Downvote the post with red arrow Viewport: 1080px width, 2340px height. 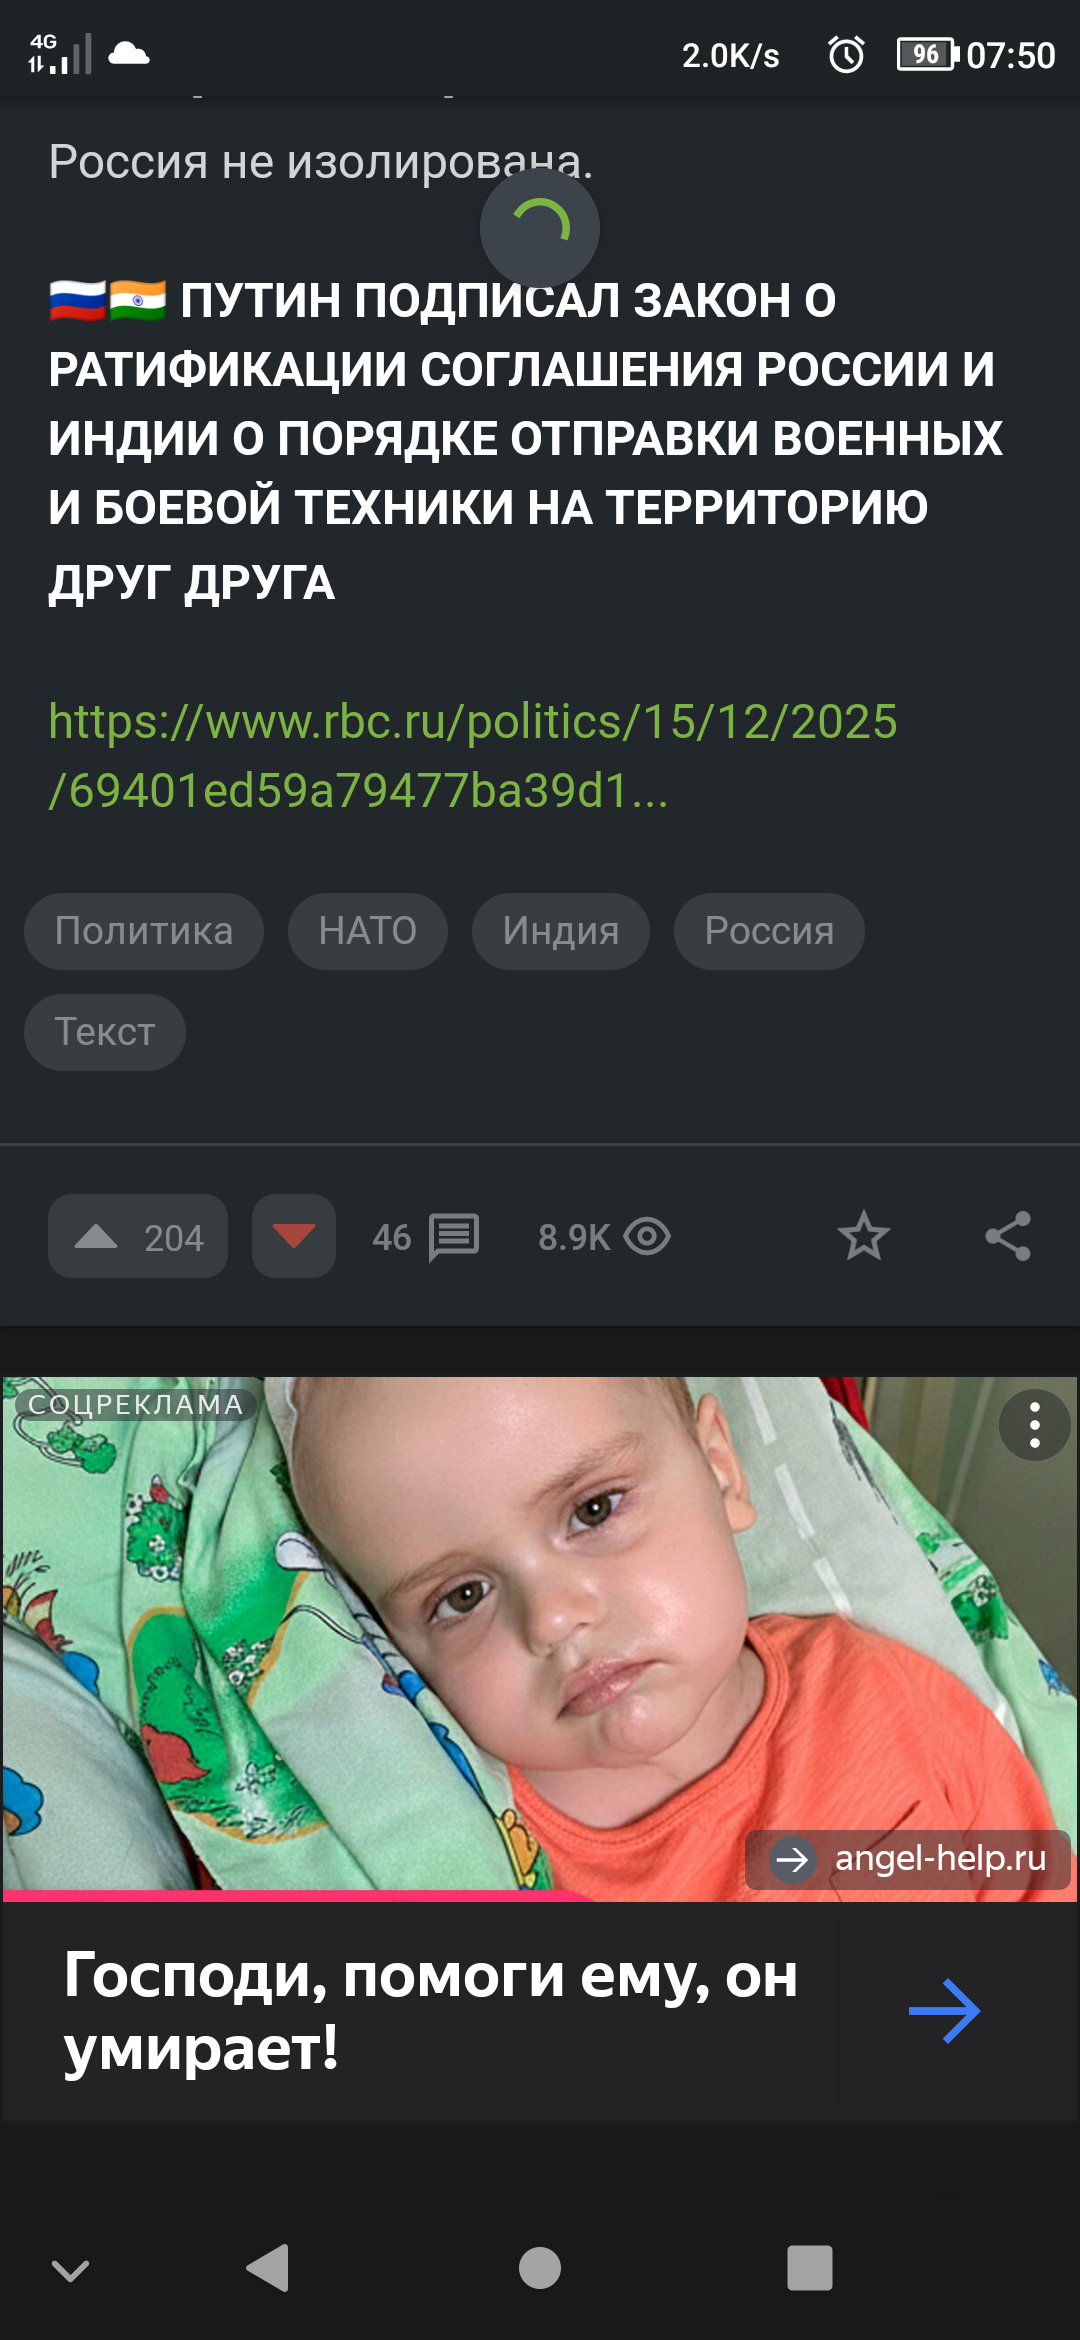tap(293, 1237)
